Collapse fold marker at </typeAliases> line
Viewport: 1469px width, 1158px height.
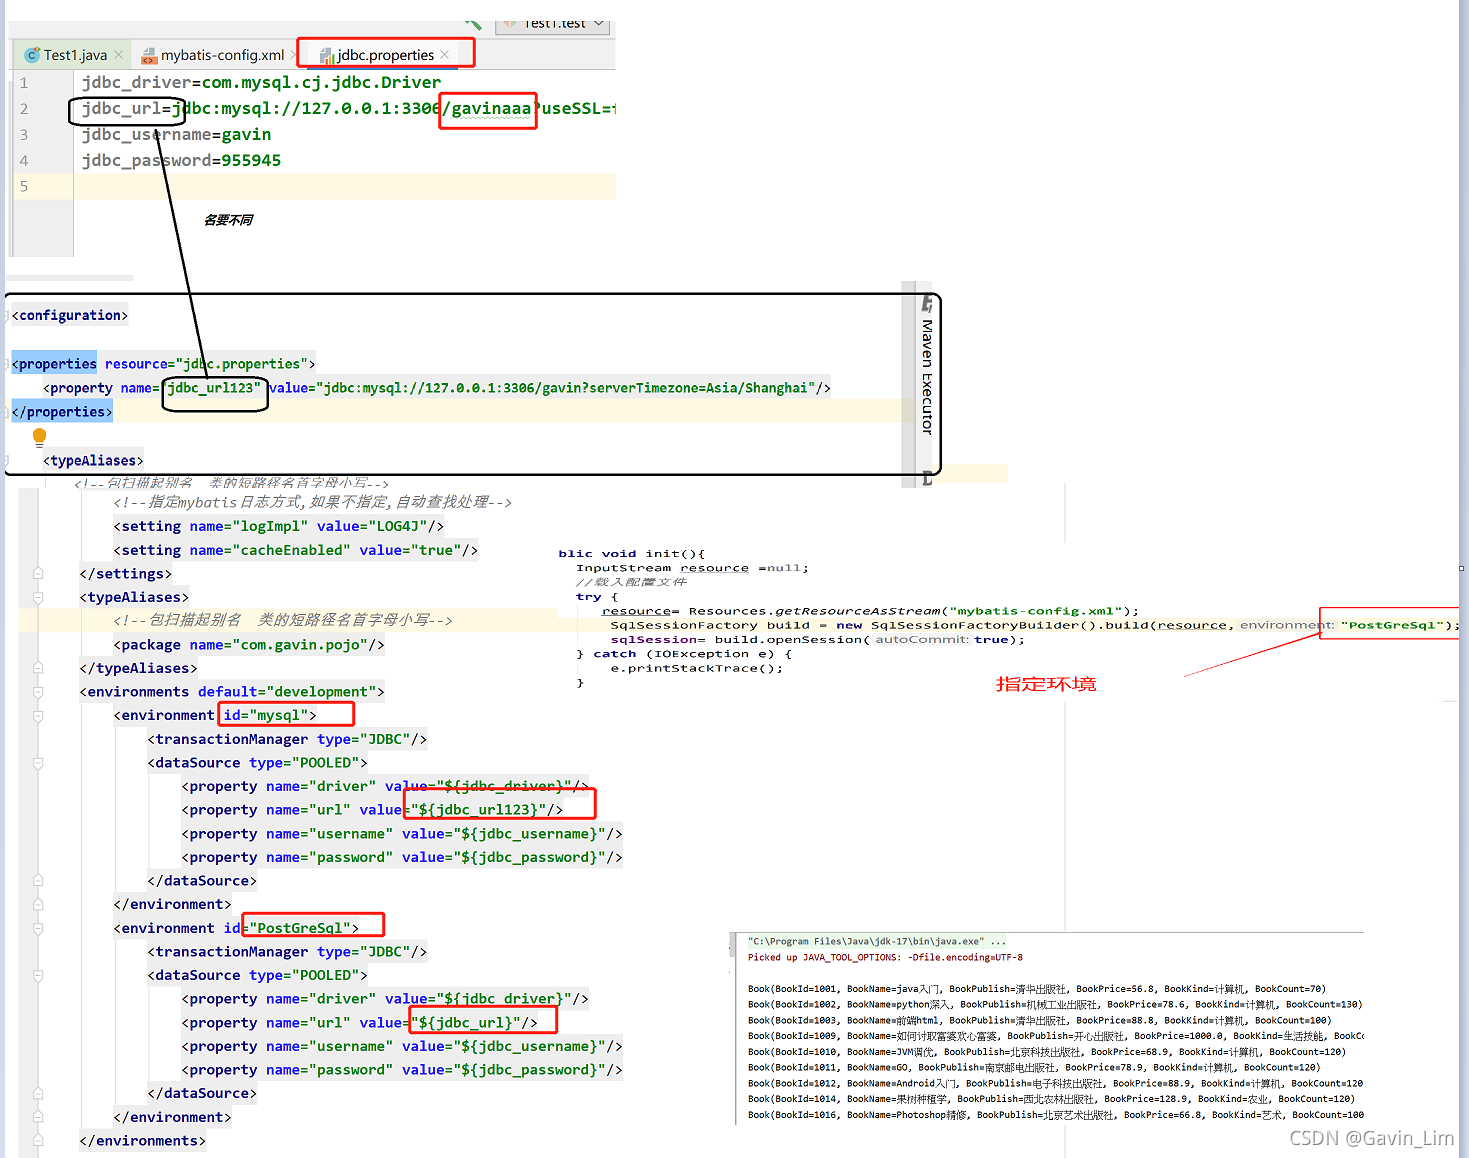click(x=38, y=668)
